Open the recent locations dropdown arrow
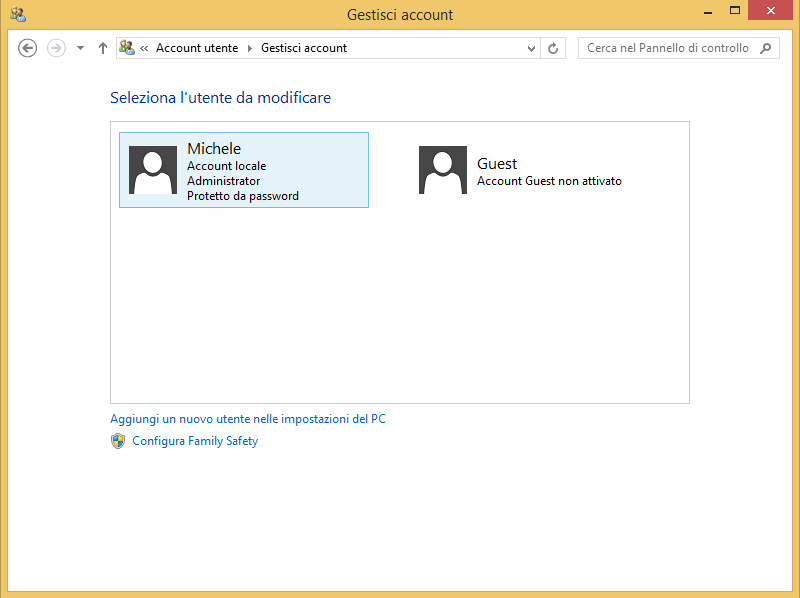This screenshot has width=800, height=598. [x=80, y=48]
